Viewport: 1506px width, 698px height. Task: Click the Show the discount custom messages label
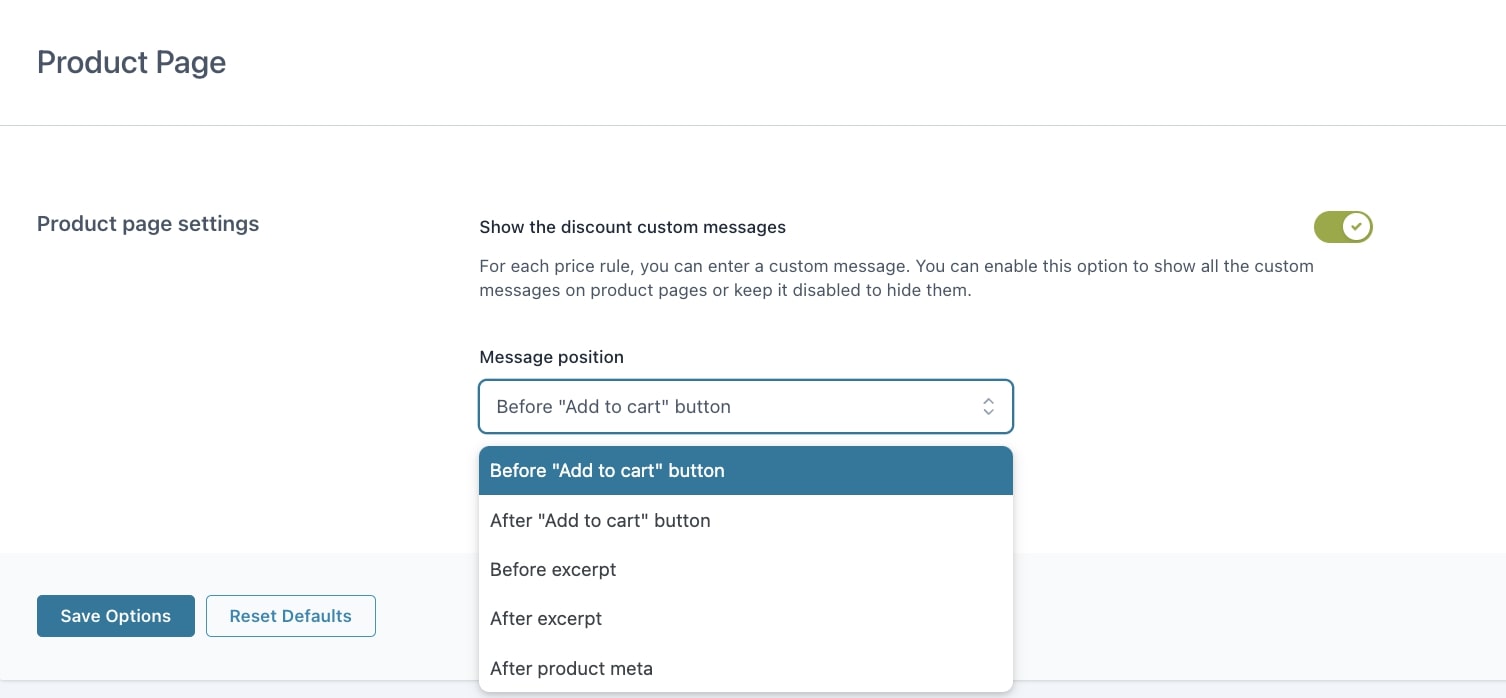pyautogui.click(x=632, y=227)
